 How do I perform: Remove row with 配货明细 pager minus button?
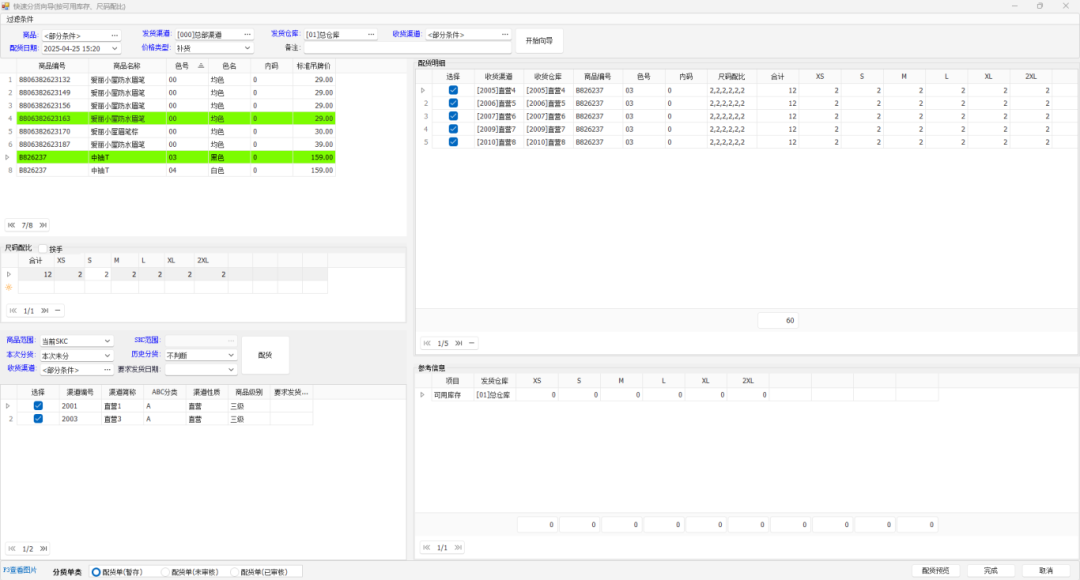472,343
